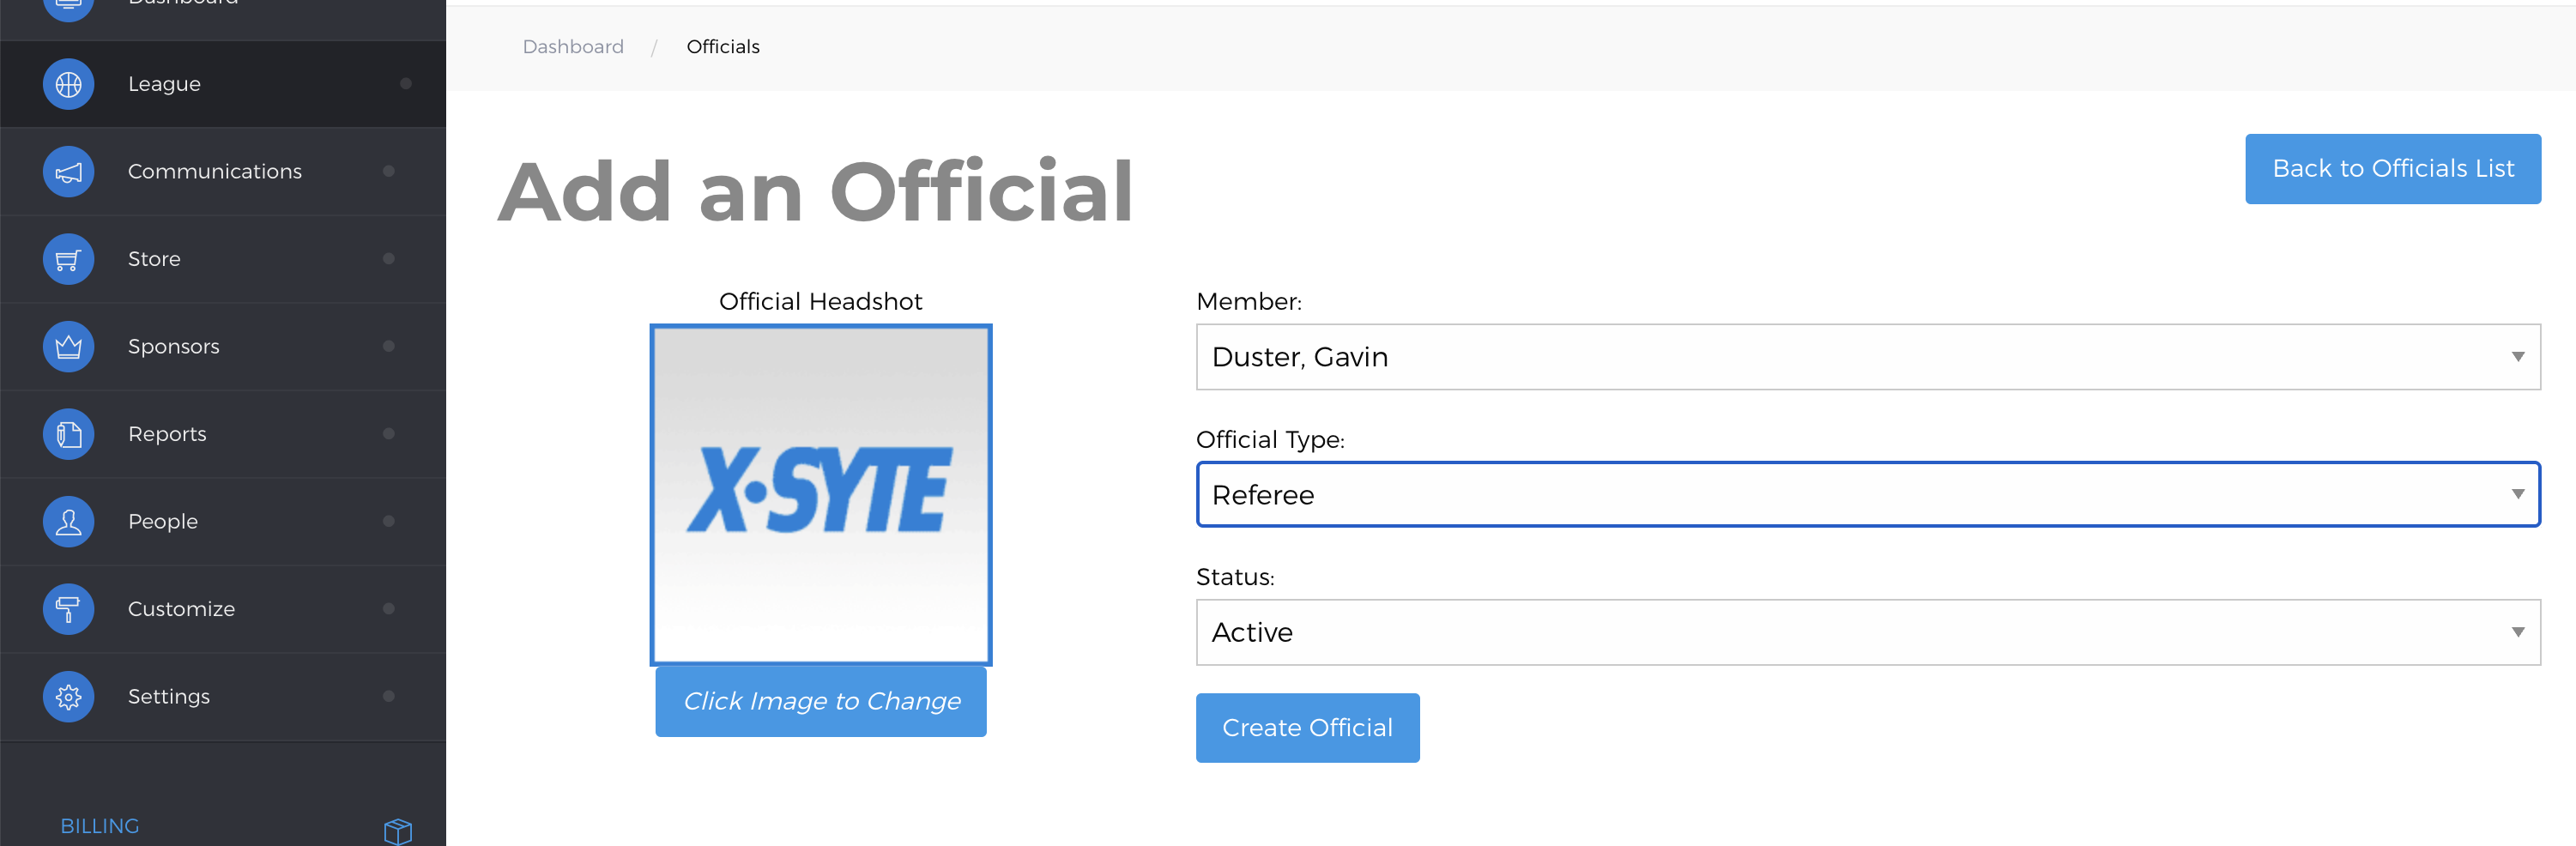Click the Officials breadcrumb
The width and height of the screenshot is (2576, 846).
point(723,47)
